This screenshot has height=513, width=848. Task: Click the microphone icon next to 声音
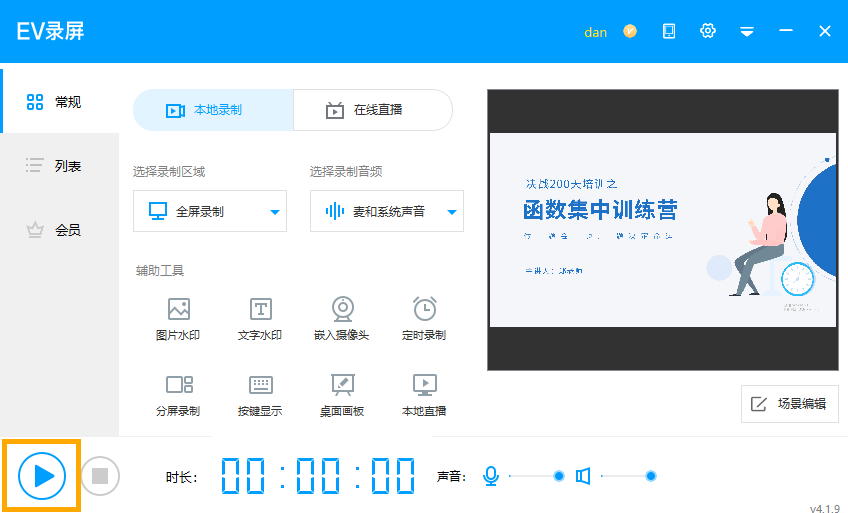pos(491,476)
